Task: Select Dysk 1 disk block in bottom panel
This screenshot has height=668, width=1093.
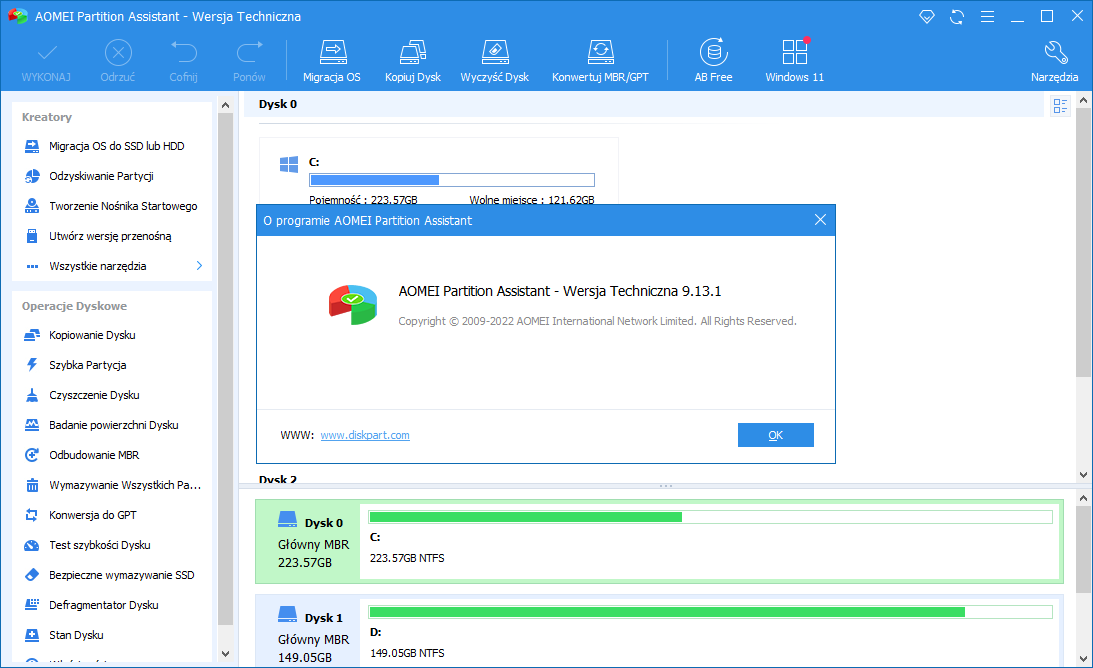Action: pyautogui.click(x=309, y=633)
